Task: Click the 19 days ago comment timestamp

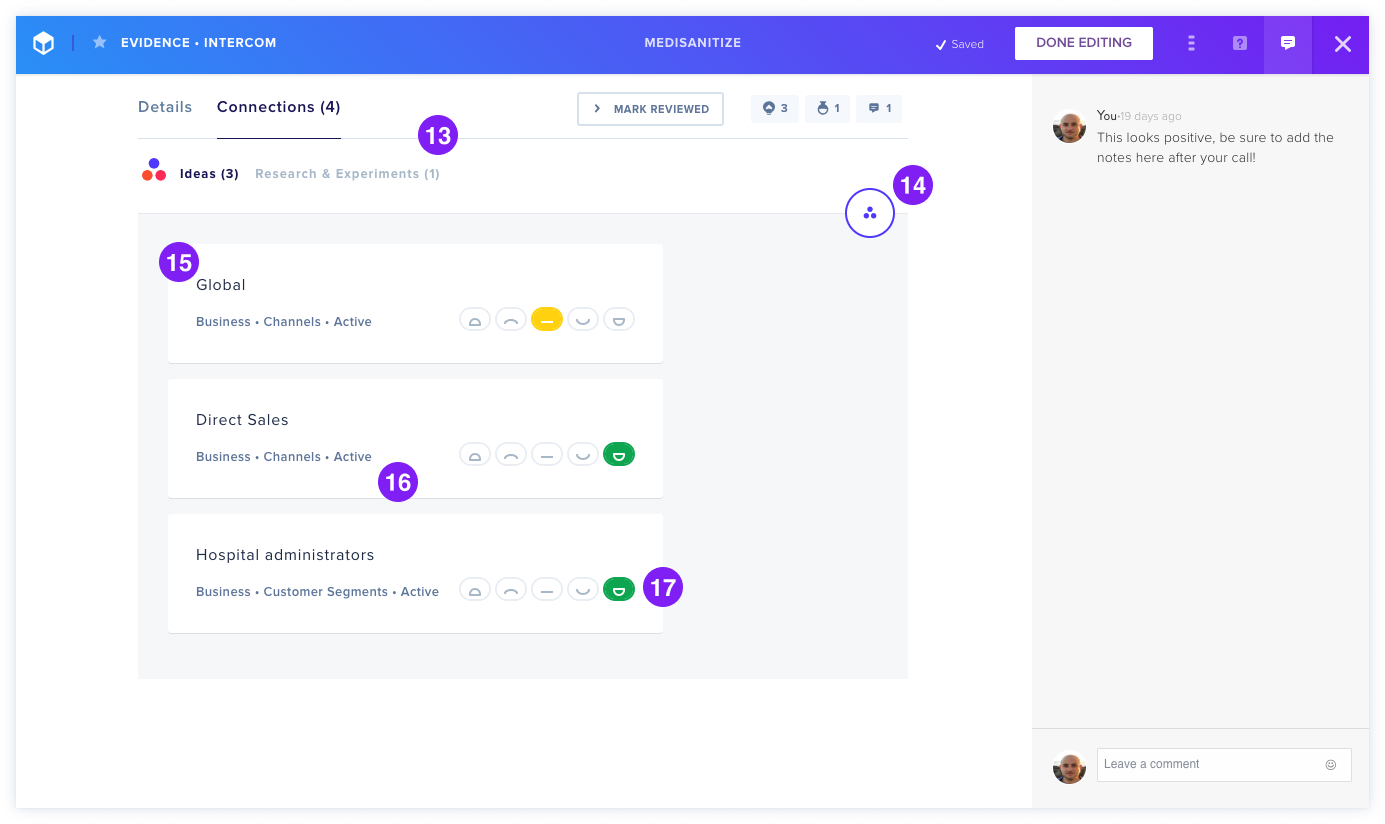Action: pos(1151,117)
